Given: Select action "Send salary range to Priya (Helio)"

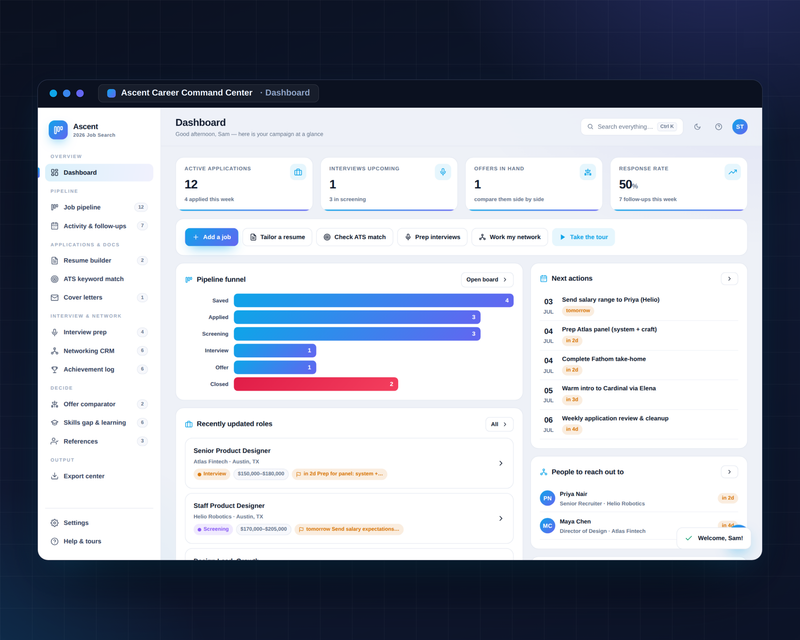Looking at the screenshot, I should 639,305.
